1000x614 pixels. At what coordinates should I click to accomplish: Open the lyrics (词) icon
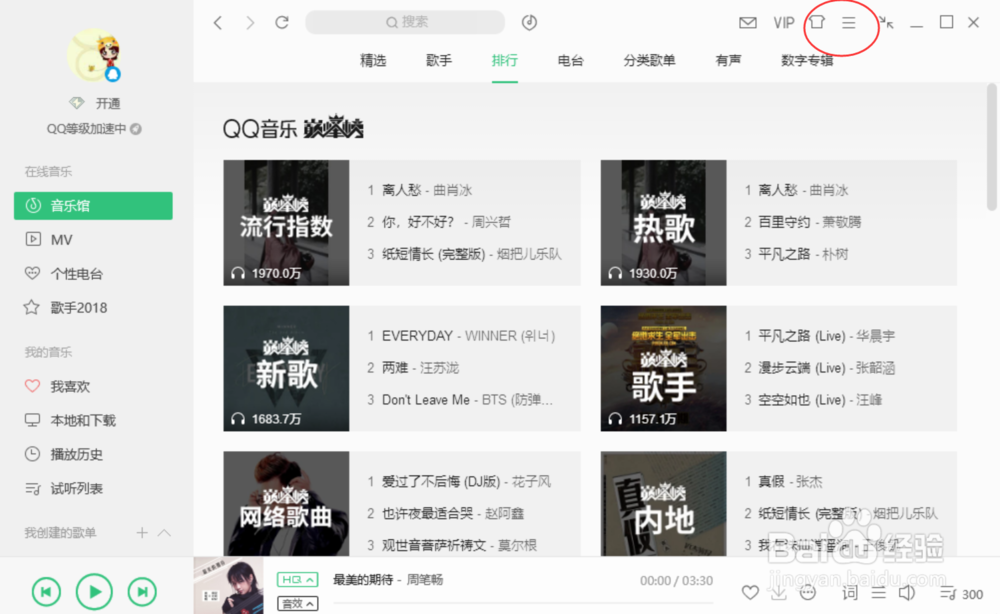[x=849, y=592]
